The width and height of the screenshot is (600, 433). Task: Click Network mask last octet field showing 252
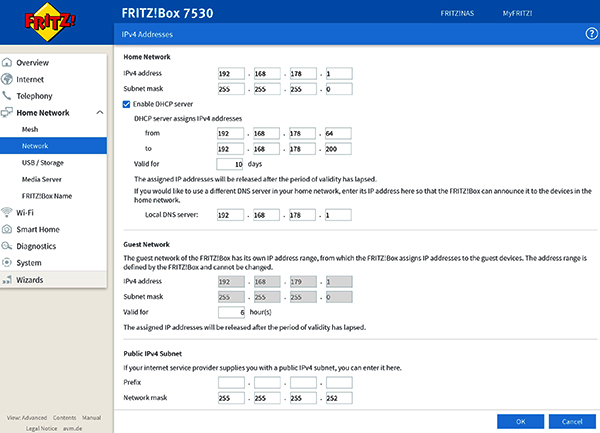339,398
